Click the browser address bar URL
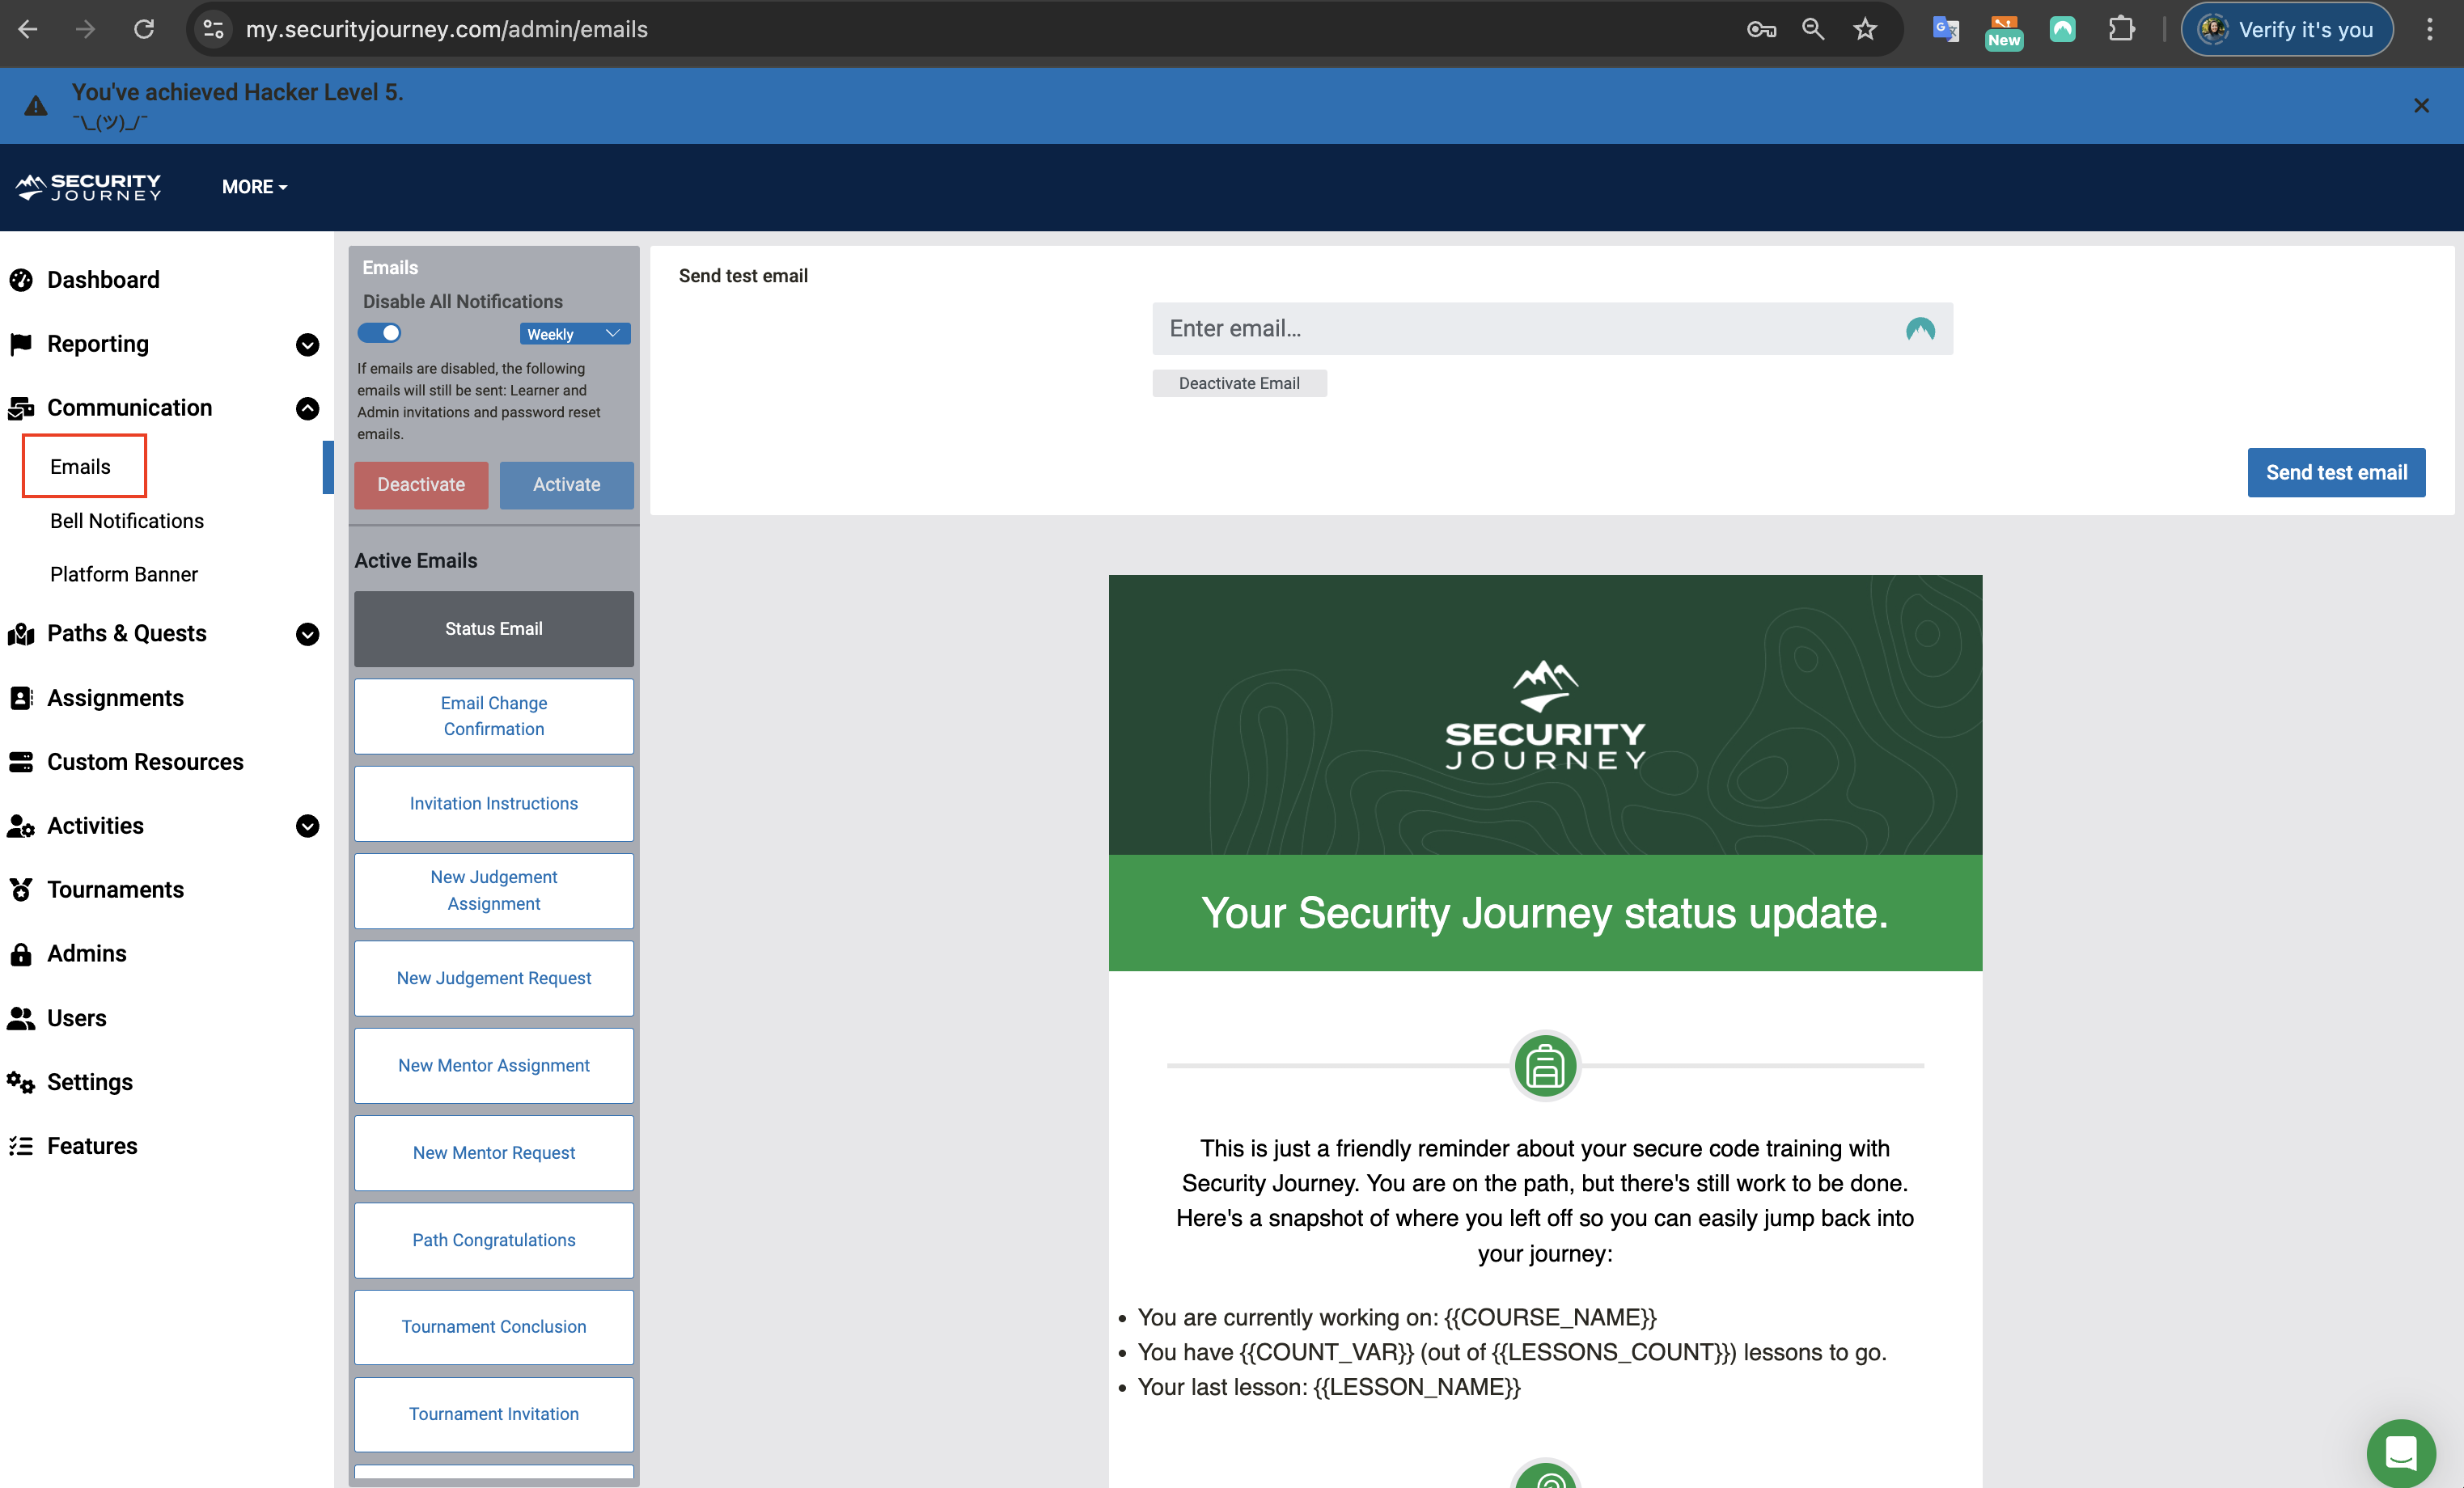Screen dimensions: 2464x1488 pos(447,29)
